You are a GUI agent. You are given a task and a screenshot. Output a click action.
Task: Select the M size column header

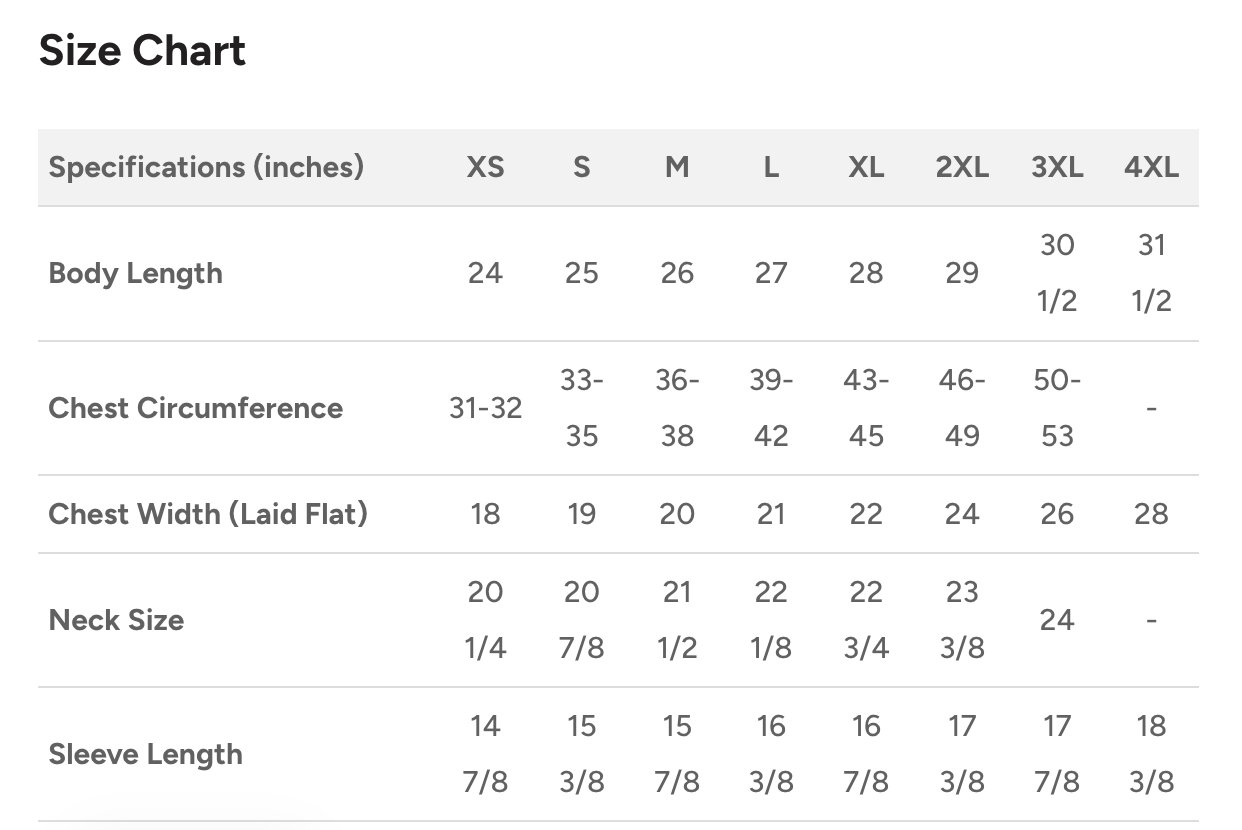coord(677,167)
